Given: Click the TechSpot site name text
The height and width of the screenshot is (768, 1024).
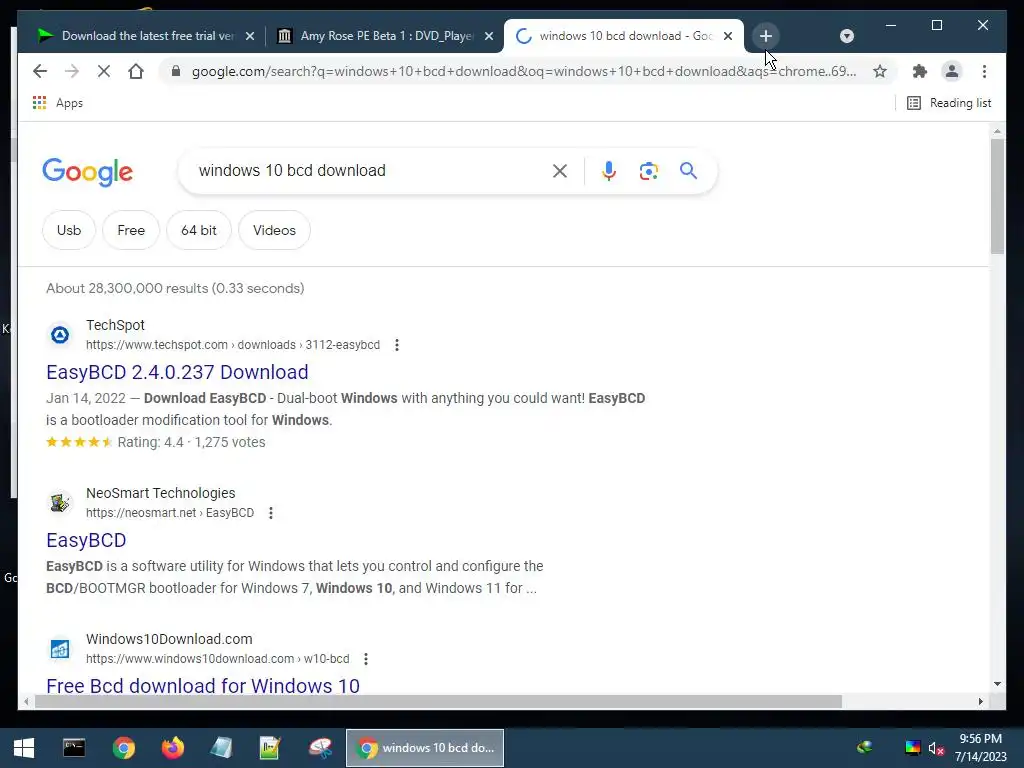Looking at the screenshot, I should [116, 325].
